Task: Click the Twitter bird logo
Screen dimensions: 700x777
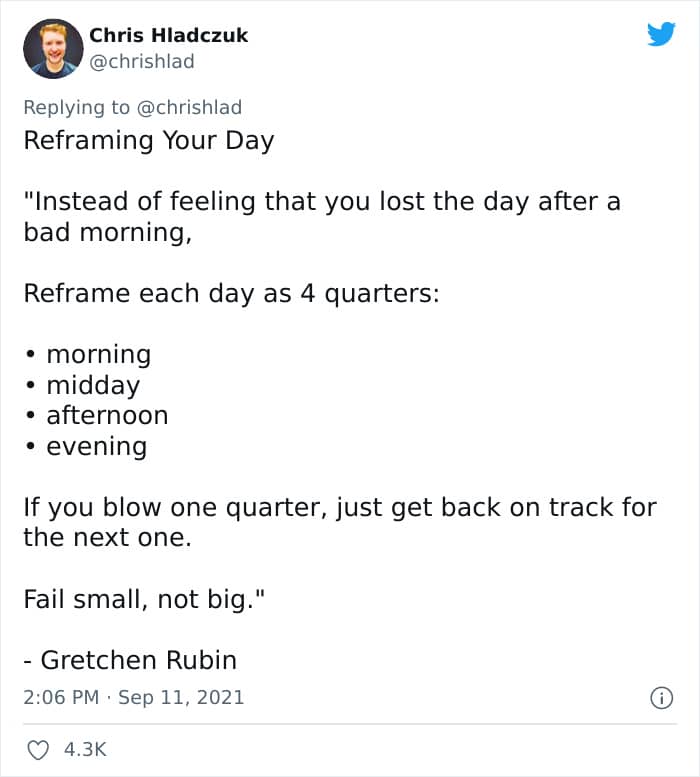Action: 661,35
